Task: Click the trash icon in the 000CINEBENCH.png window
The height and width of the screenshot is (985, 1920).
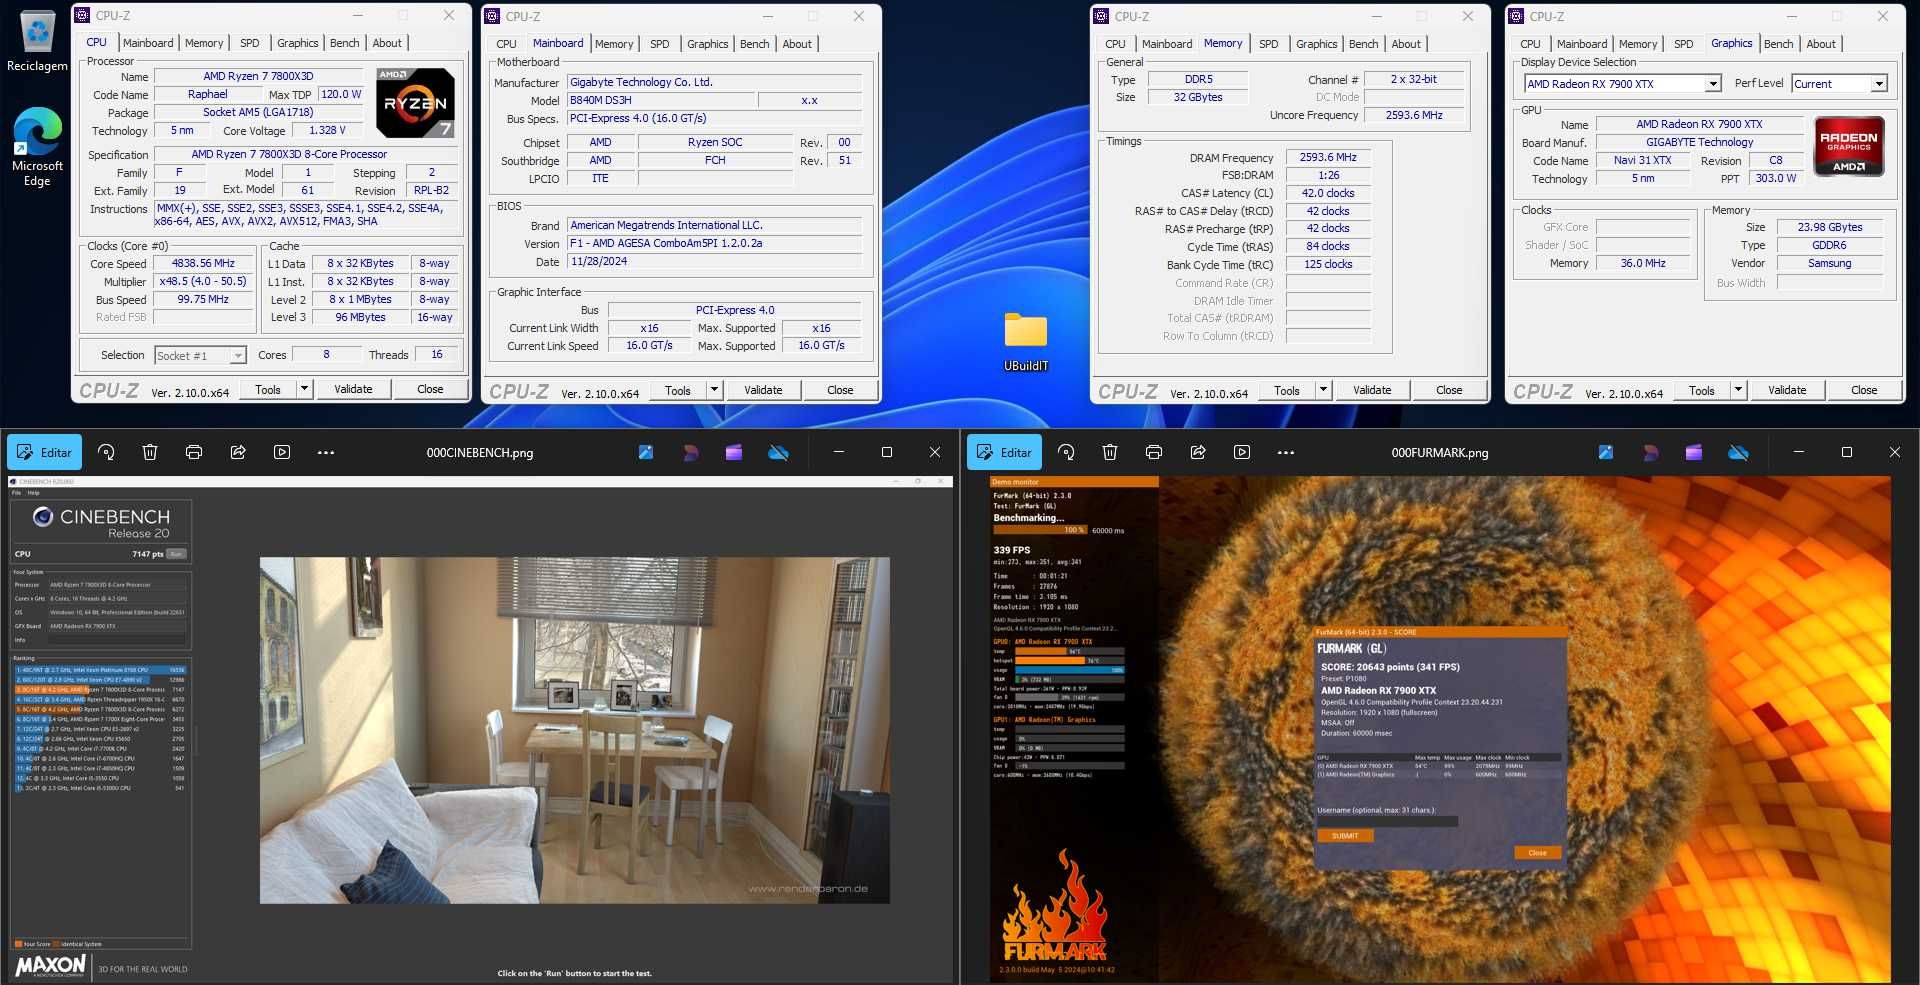Action: pos(150,452)
